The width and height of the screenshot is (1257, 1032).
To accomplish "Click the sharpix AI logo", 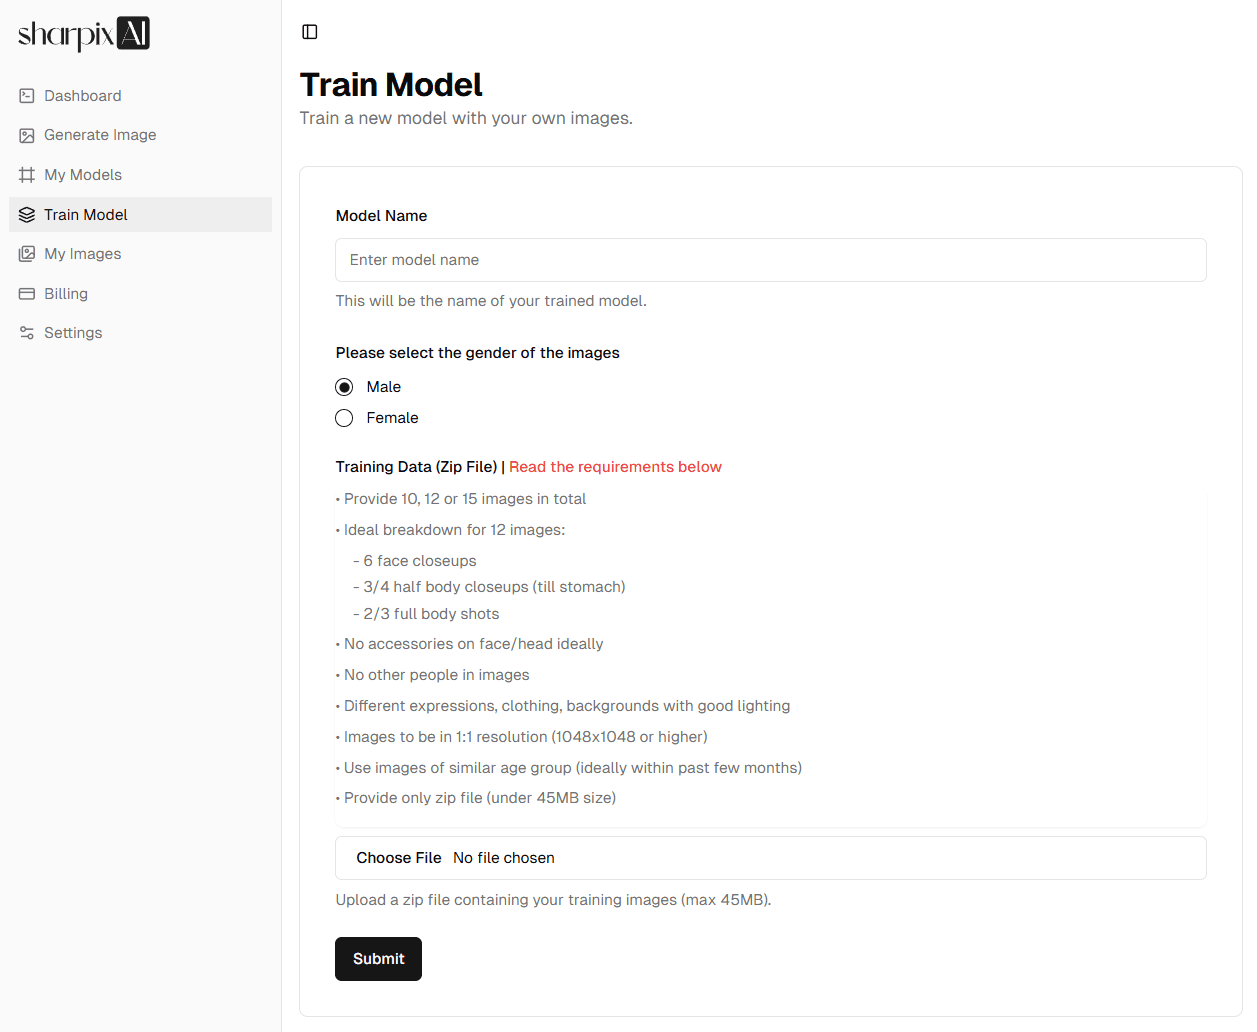I will point(84,34).
